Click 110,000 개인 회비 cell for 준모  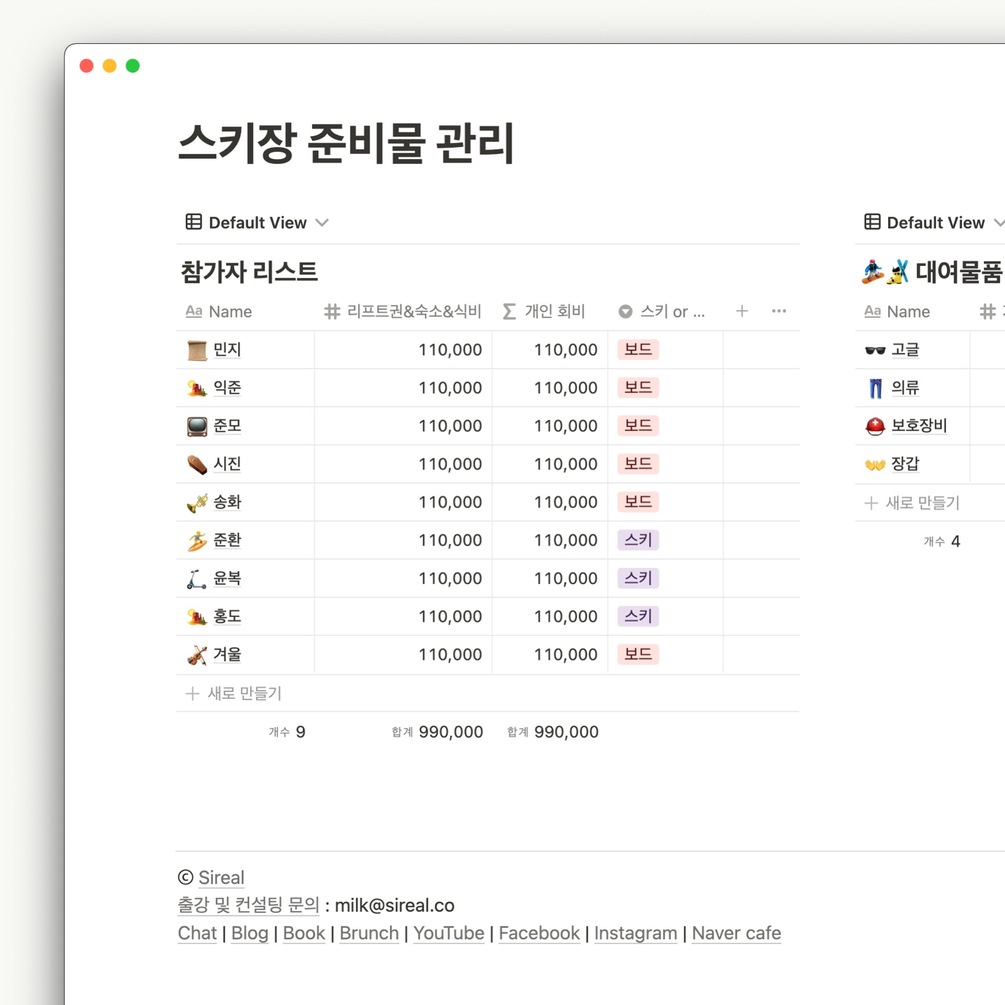(x=550, y=426)
